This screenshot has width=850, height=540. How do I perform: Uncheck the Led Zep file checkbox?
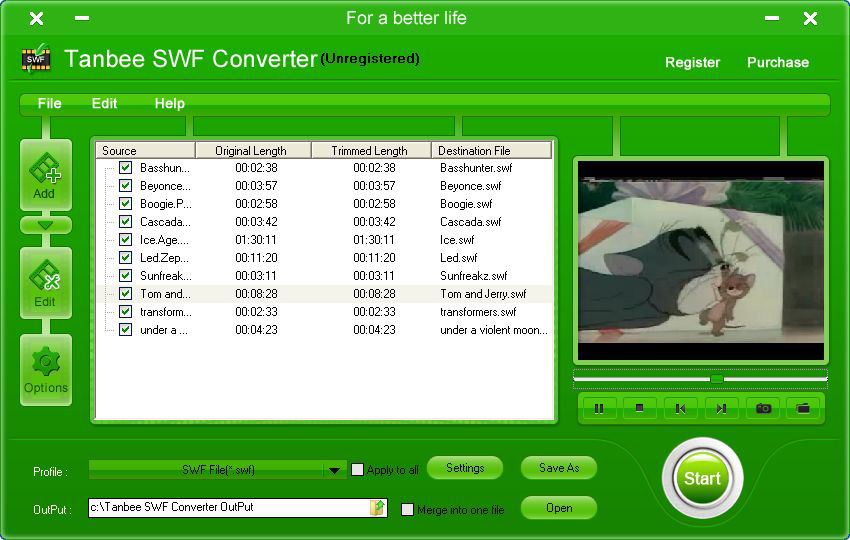(x=125, y=257)
